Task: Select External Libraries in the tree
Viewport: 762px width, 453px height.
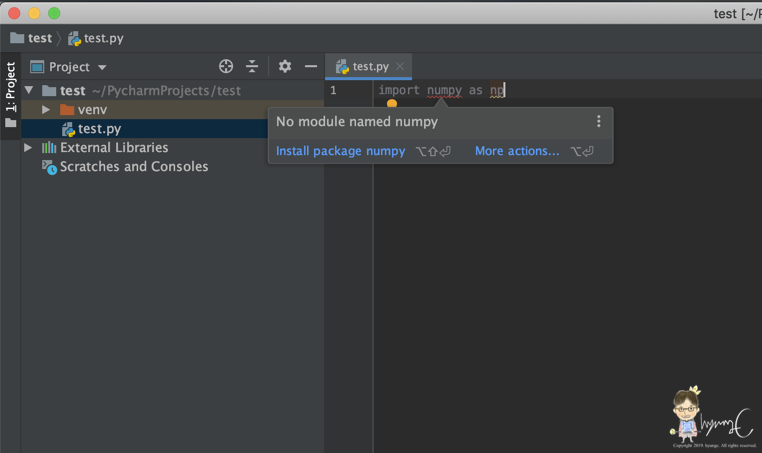Action: (114, 147)
